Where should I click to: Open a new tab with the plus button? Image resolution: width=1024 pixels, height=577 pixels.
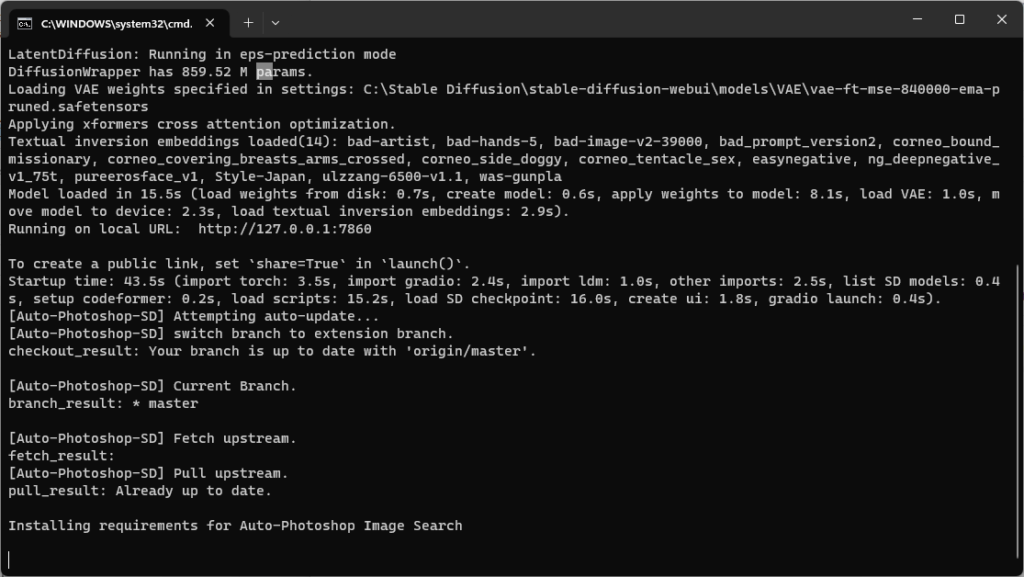[x=248, y=23]
